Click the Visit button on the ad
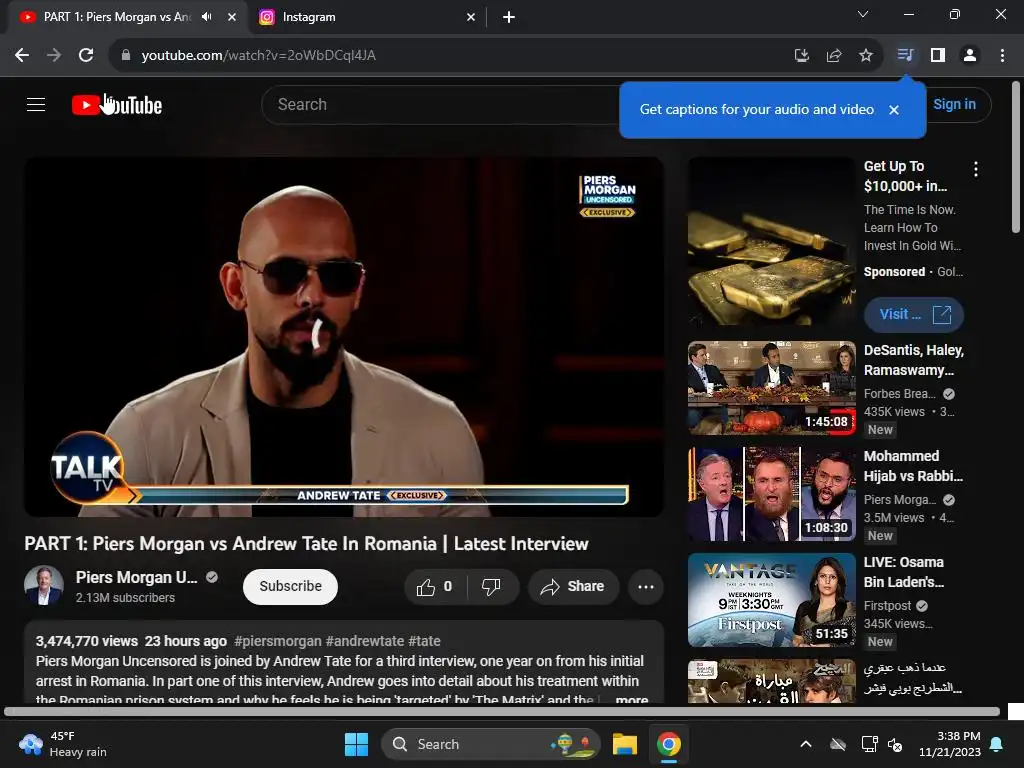This screenshot has width=1024, height=768. [x=914, y=315]
